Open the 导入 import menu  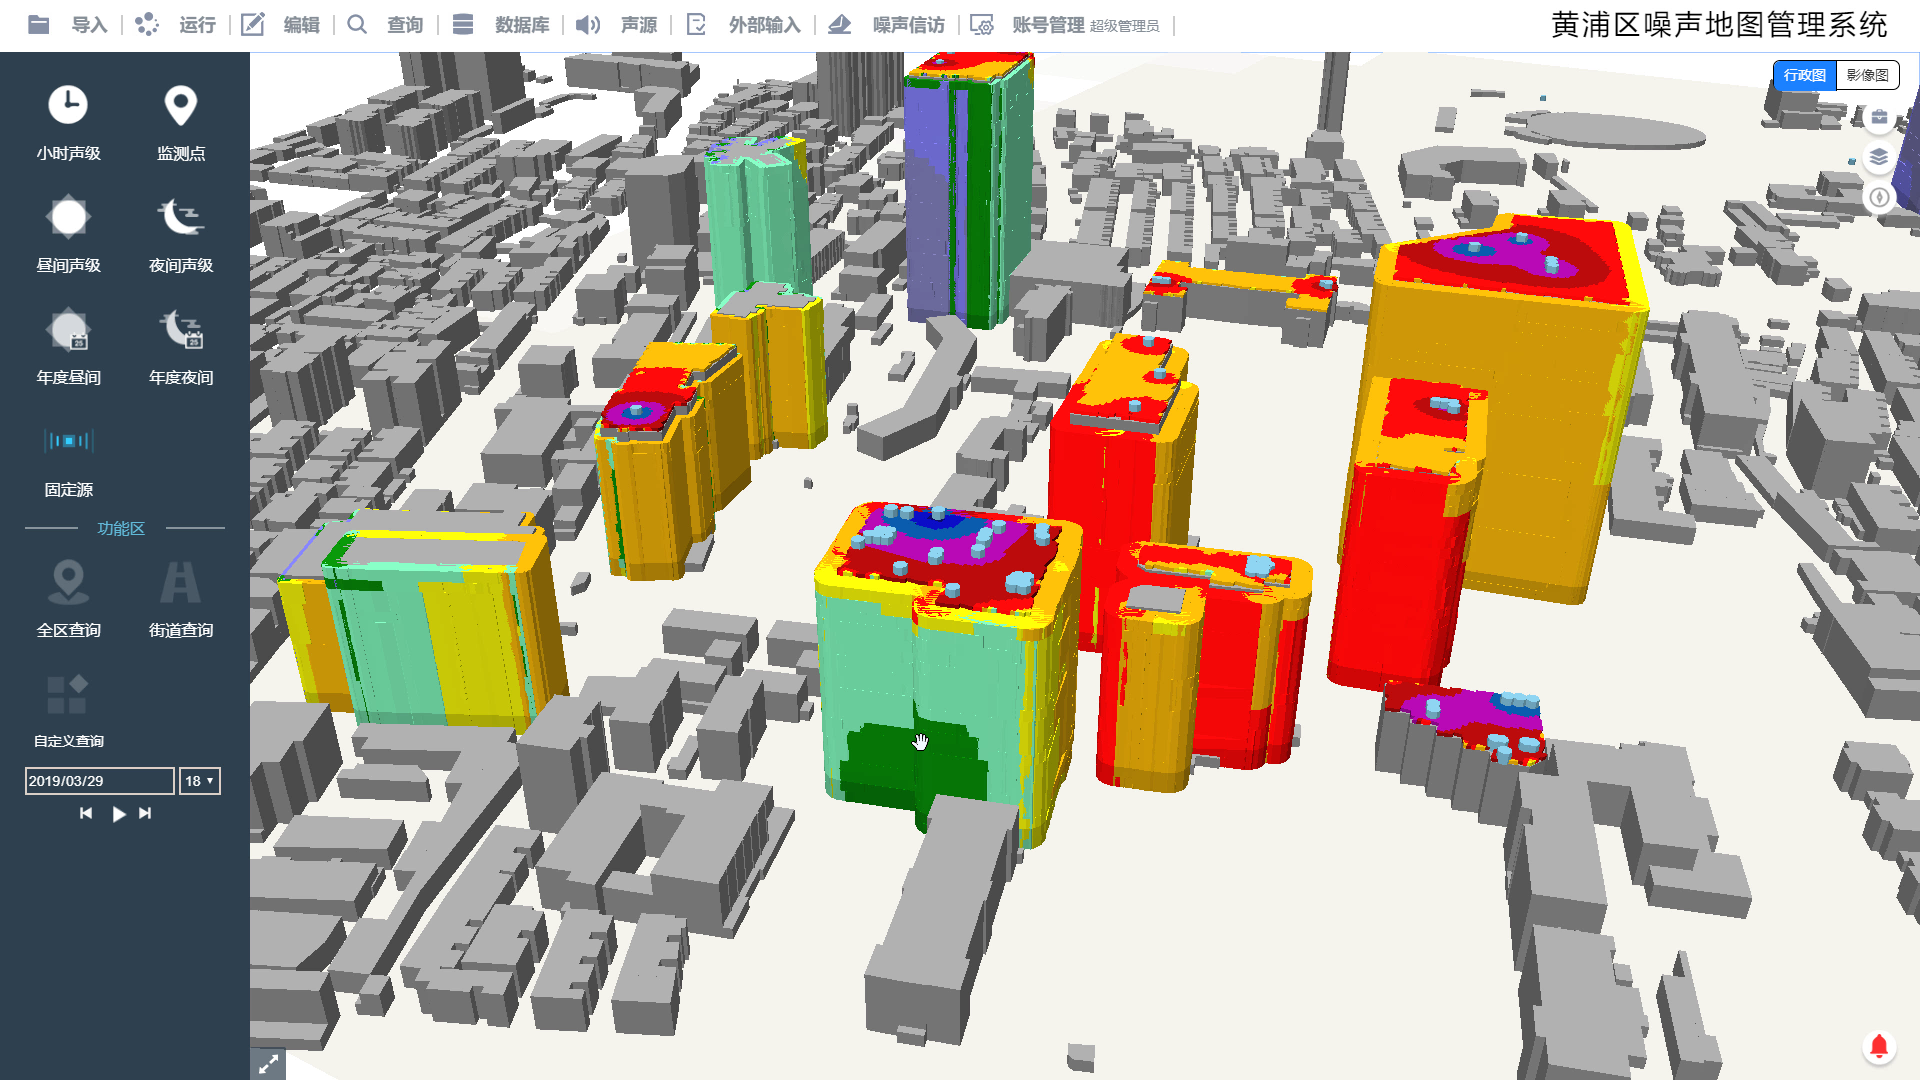tap(89, 25)
